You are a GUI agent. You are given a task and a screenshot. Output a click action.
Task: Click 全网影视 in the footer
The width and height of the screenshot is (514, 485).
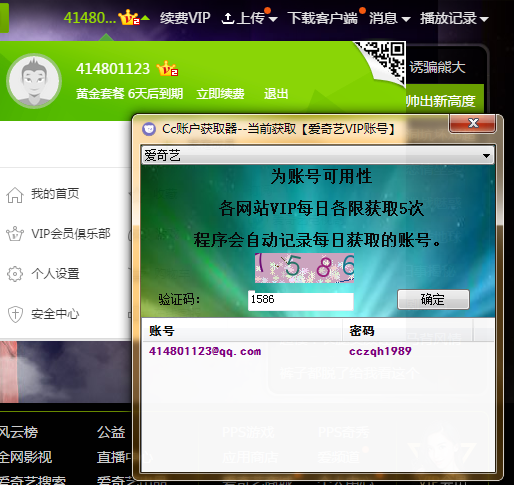pos(26,457)
